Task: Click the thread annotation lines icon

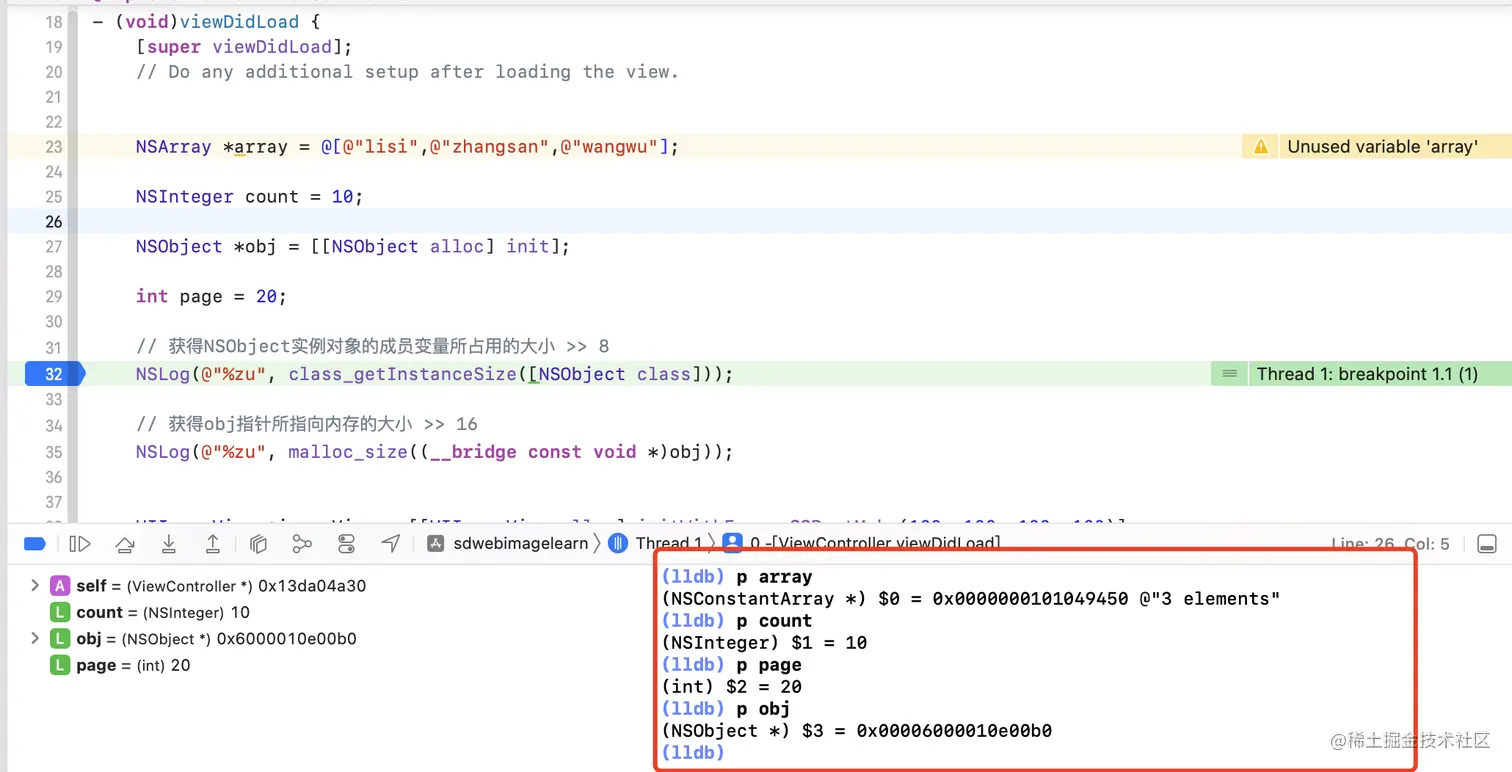Action: (1230, 374)
